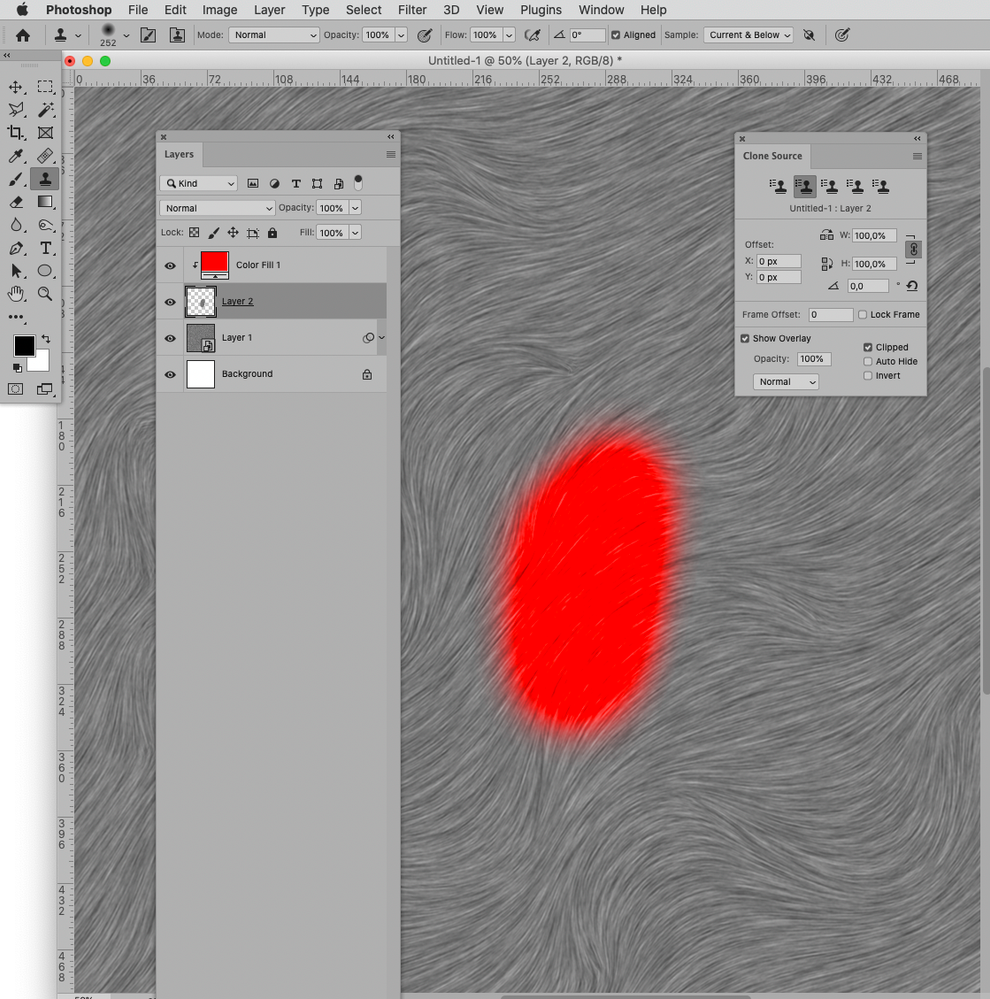Hide Layer 1 visibility eye

pyautogui.click(x=170, y=338)
